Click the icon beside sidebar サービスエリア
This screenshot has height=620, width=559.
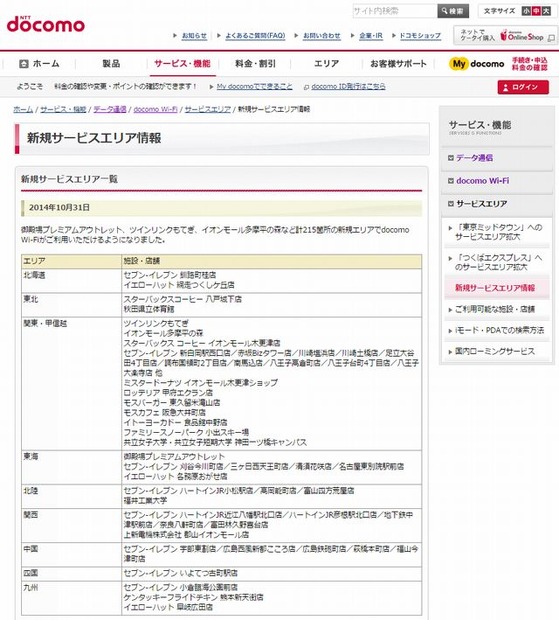point(450,204)
